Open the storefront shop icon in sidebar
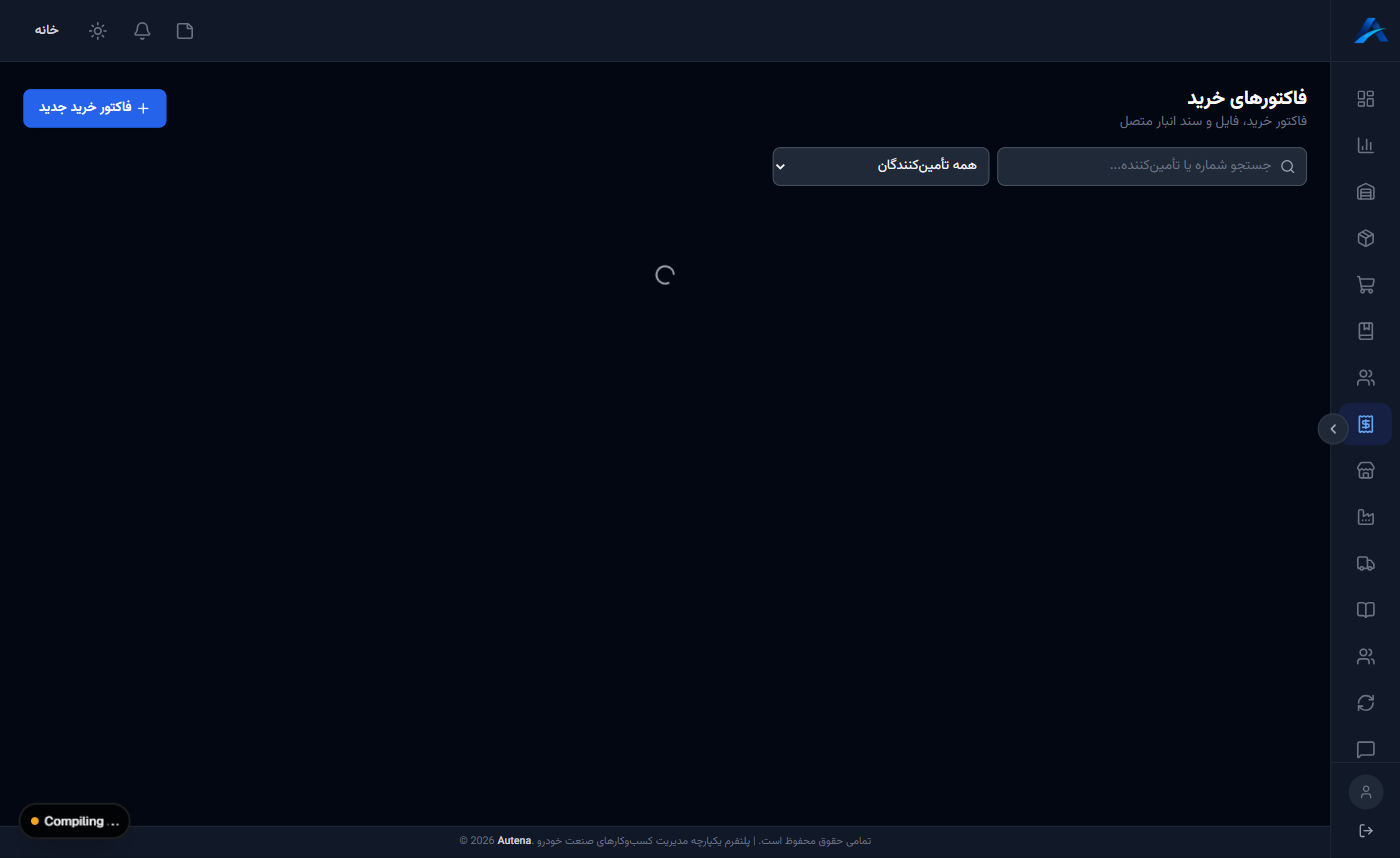The width and height of the screenshot is (1400, 858). click(1365, 471)
